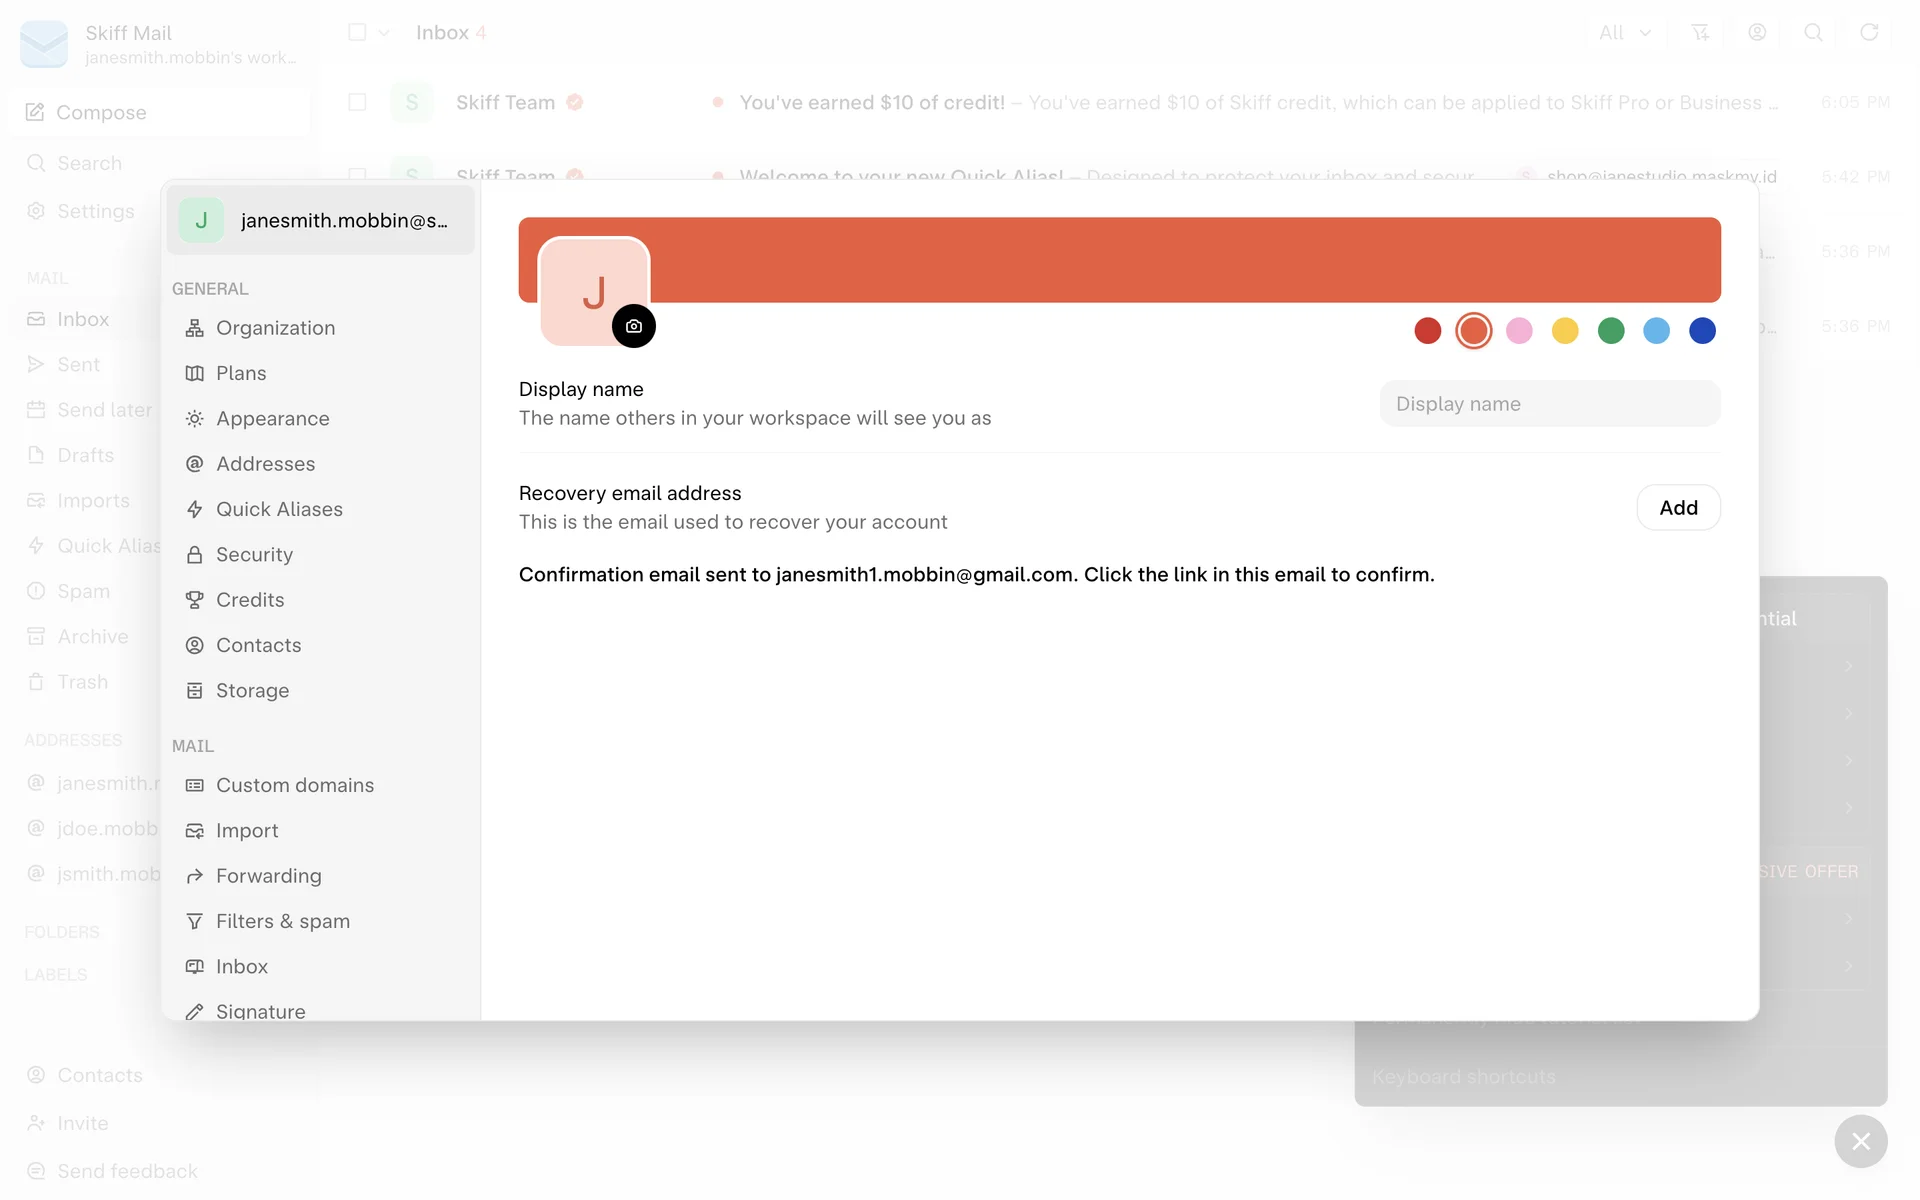Close settings with round X button
This screenshot has width=1920, height=1200.
click(1860, 1141)
